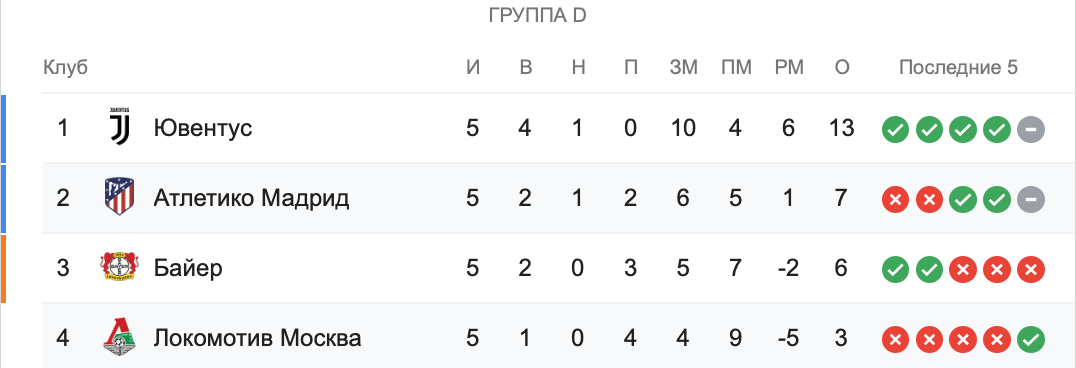Image resolution: width=1076 pixels, height=368 pixels.
Task: Open the Локомотив Москва team link
Action: pyautogui.click(x=257, y=338)
